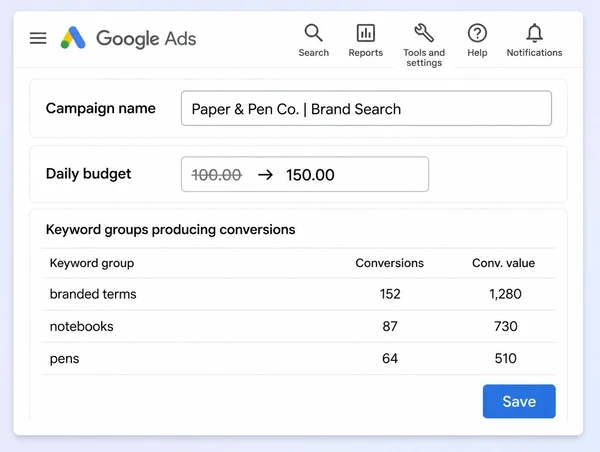Select the 'notebooks' keyword group

(82, 326)
